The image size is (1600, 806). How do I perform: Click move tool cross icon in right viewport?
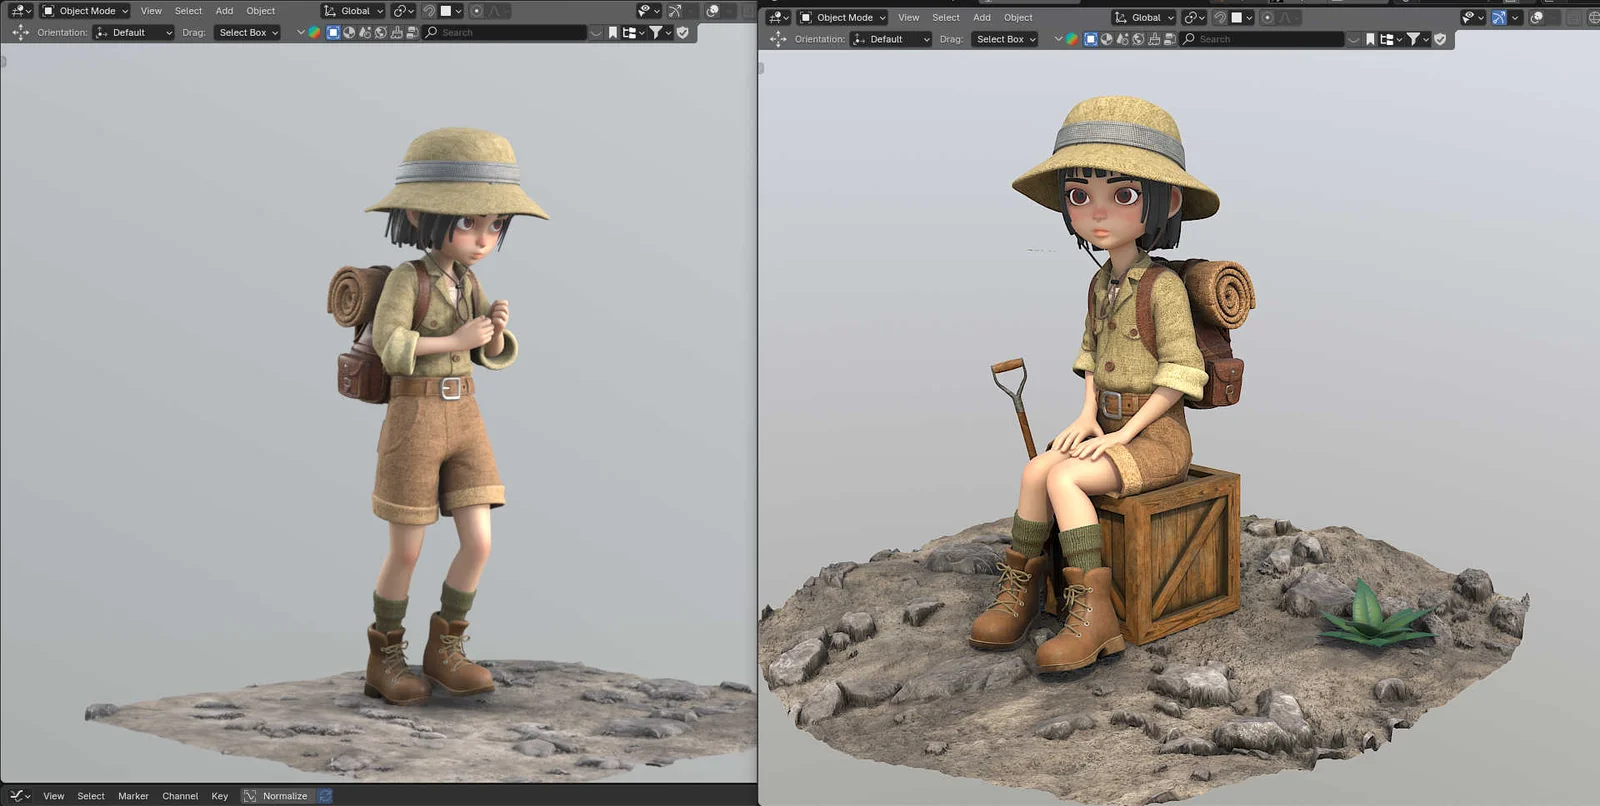click(x=778, y=39)
